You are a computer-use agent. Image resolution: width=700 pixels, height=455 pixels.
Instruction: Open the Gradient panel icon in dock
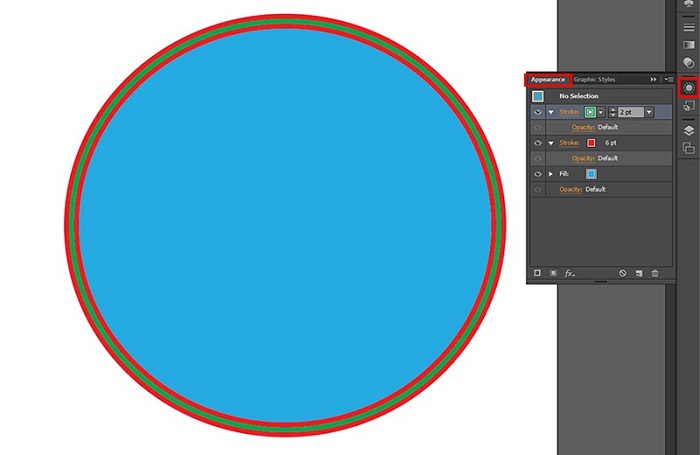tap(688, 45)
